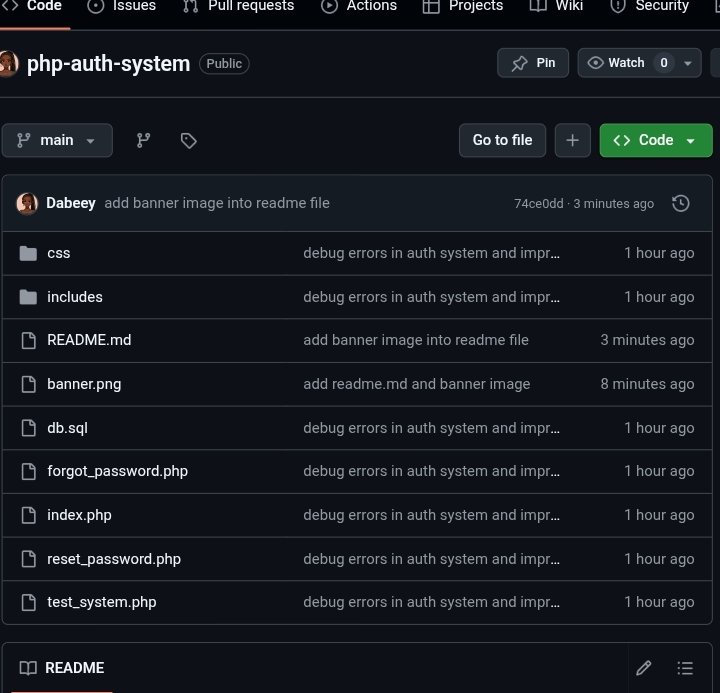Open the main branch dropdown
720x693 pixels.
coord(57,140)
